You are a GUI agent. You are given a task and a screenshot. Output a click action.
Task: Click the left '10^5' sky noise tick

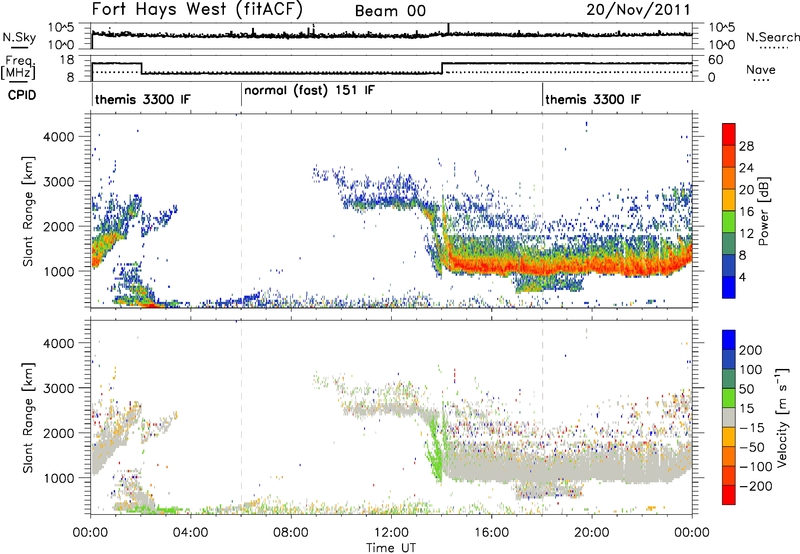click(x=61, y=28)
